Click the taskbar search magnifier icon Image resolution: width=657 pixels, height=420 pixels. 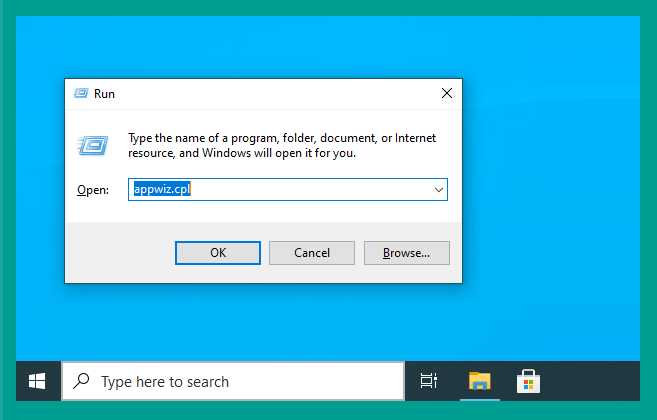pos(81,381)
